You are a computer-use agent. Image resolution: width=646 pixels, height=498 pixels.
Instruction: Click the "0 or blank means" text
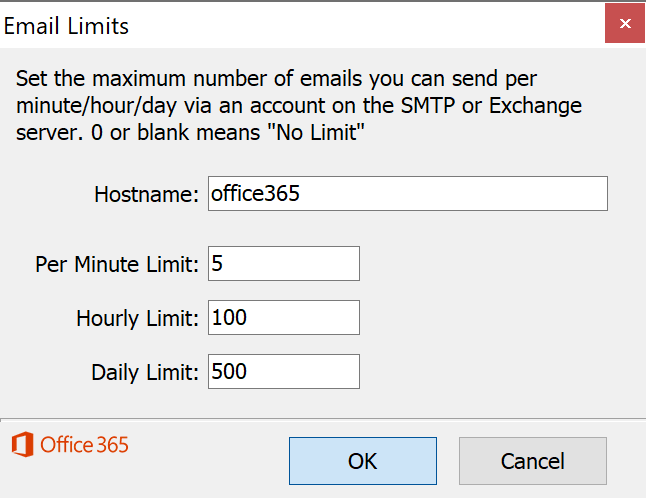[x=176, y=133]
